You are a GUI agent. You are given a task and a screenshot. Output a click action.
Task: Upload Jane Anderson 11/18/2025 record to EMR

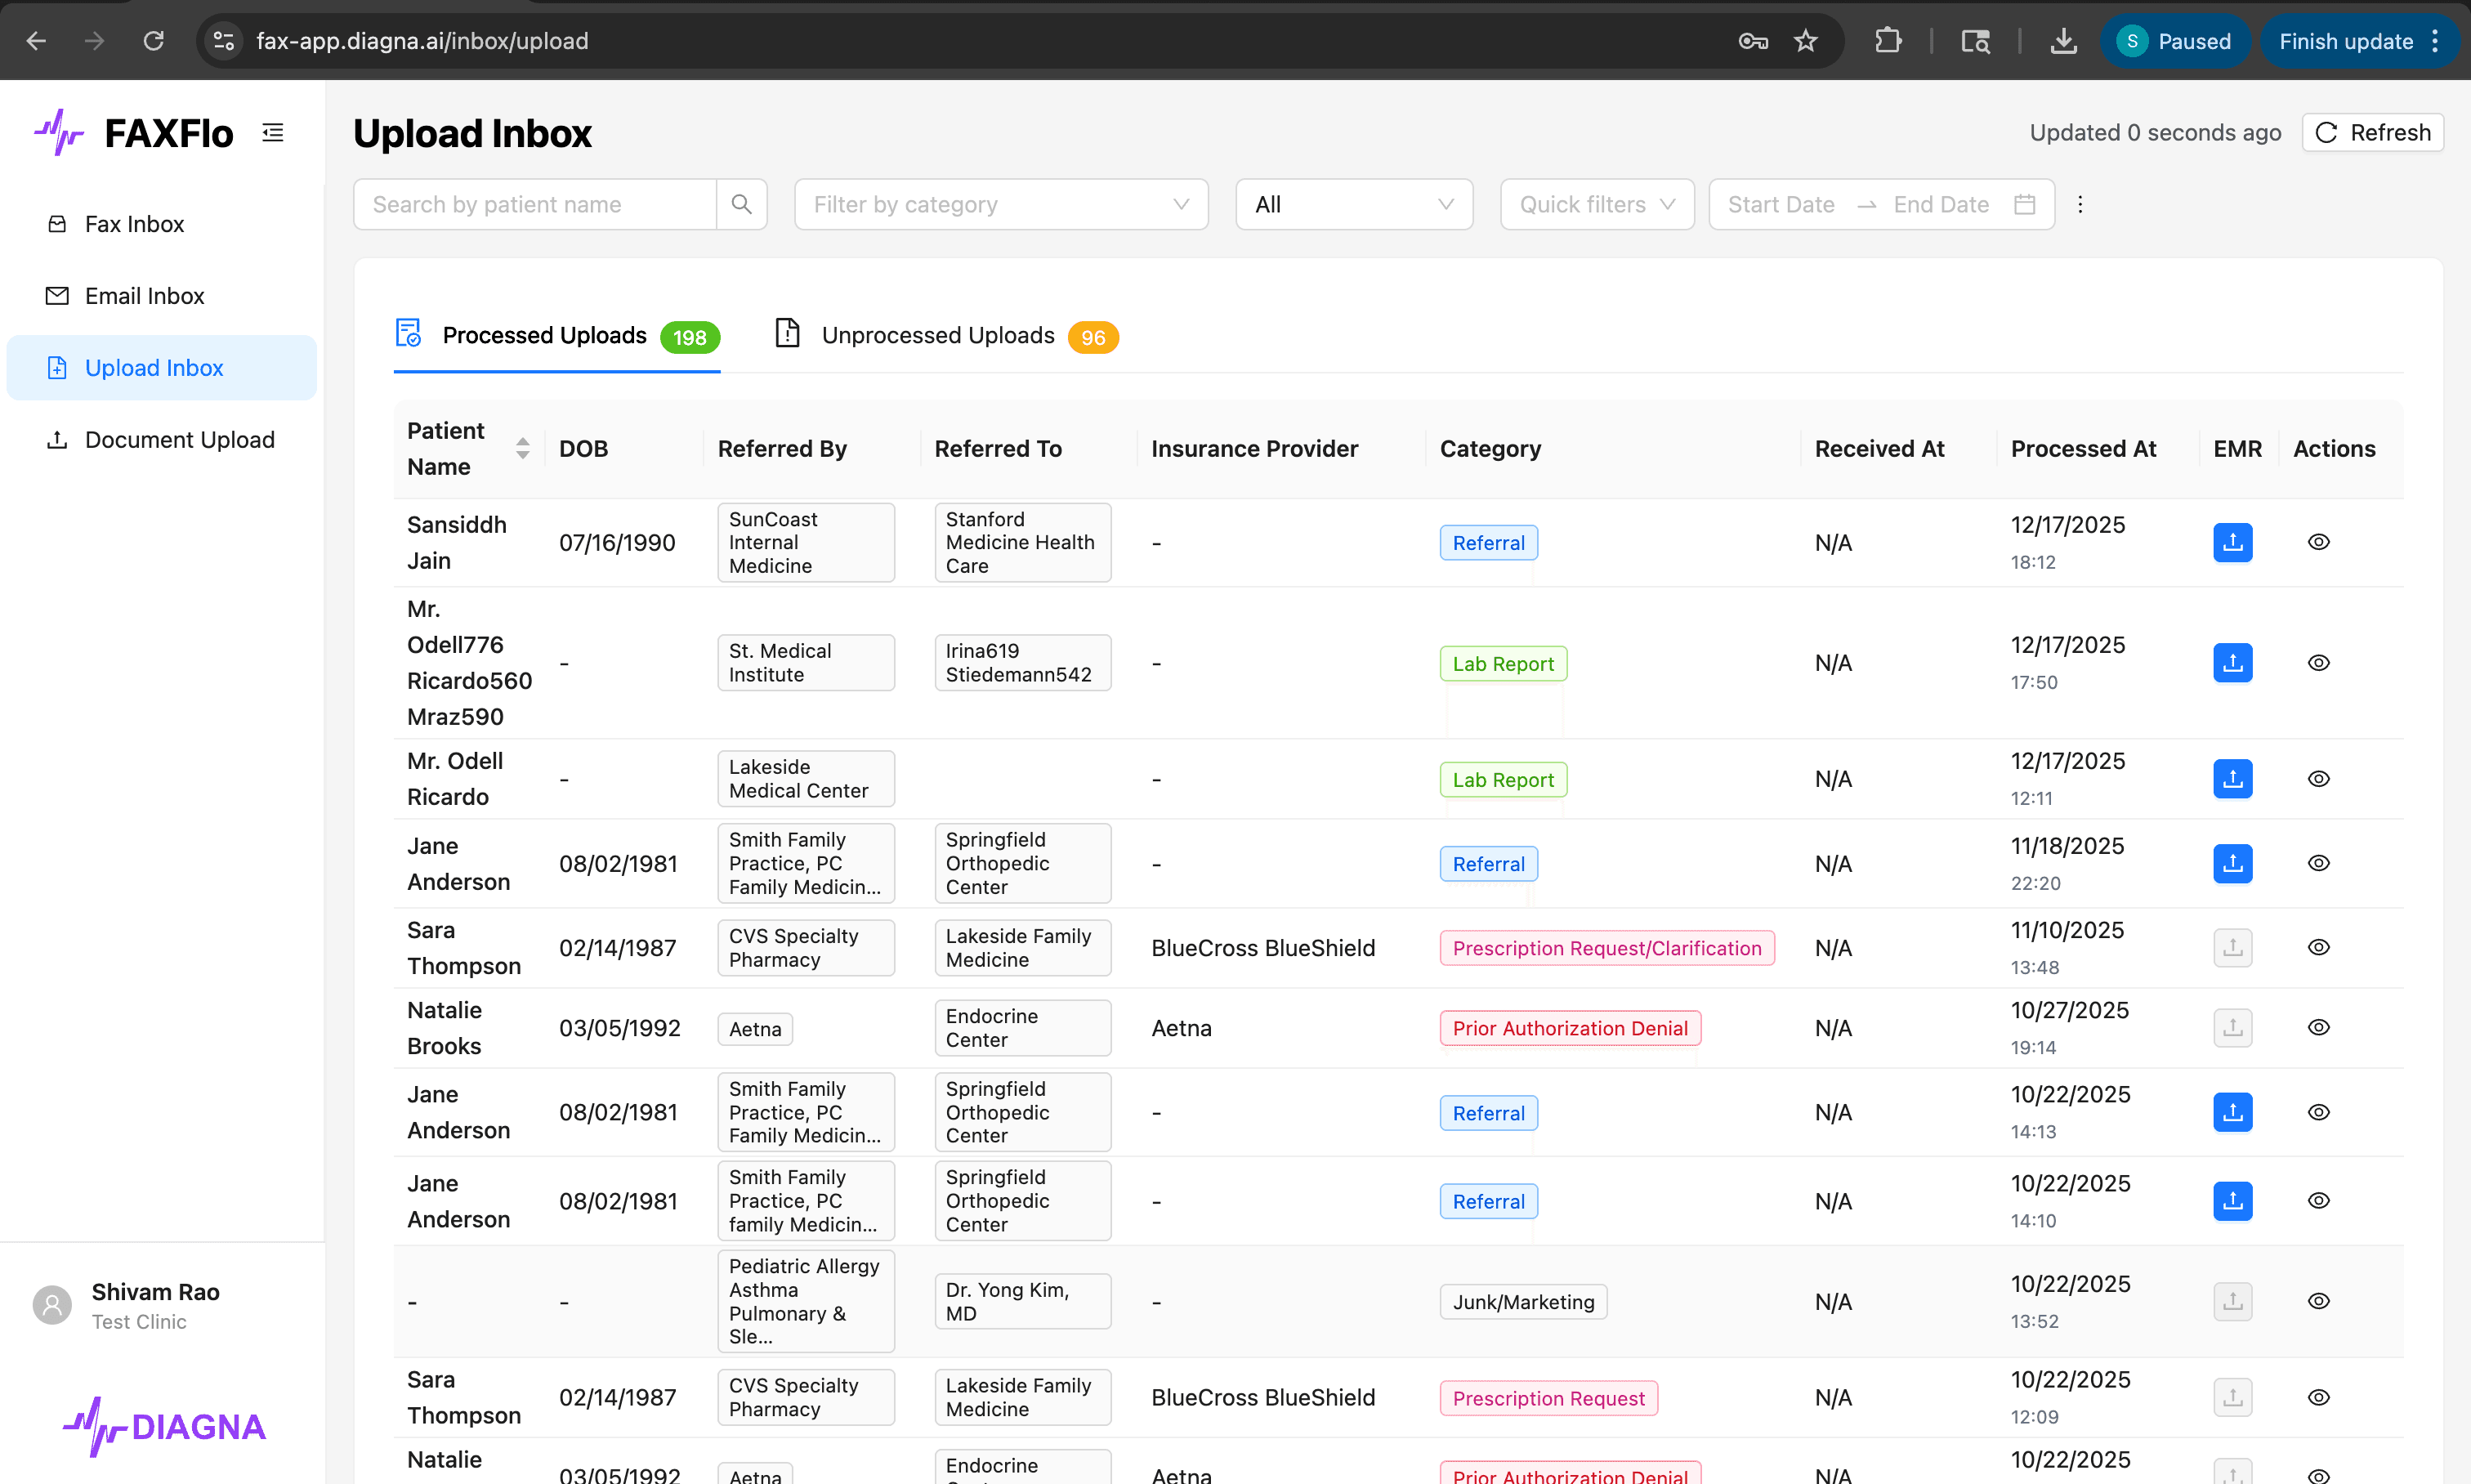point(2232,863)
